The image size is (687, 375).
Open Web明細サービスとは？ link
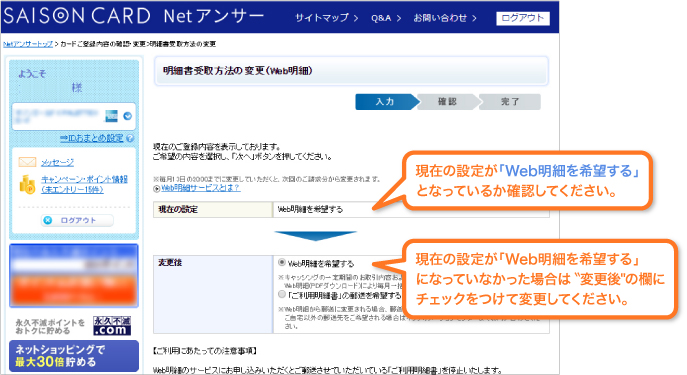[201, 188]
